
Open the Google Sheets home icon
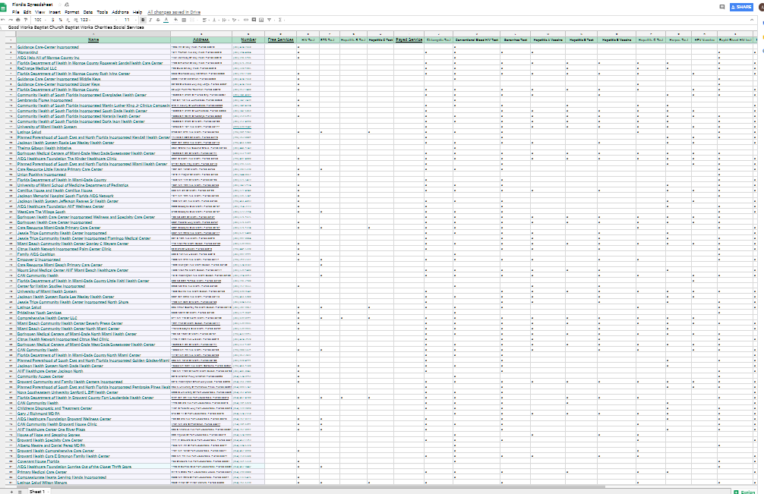3,8
